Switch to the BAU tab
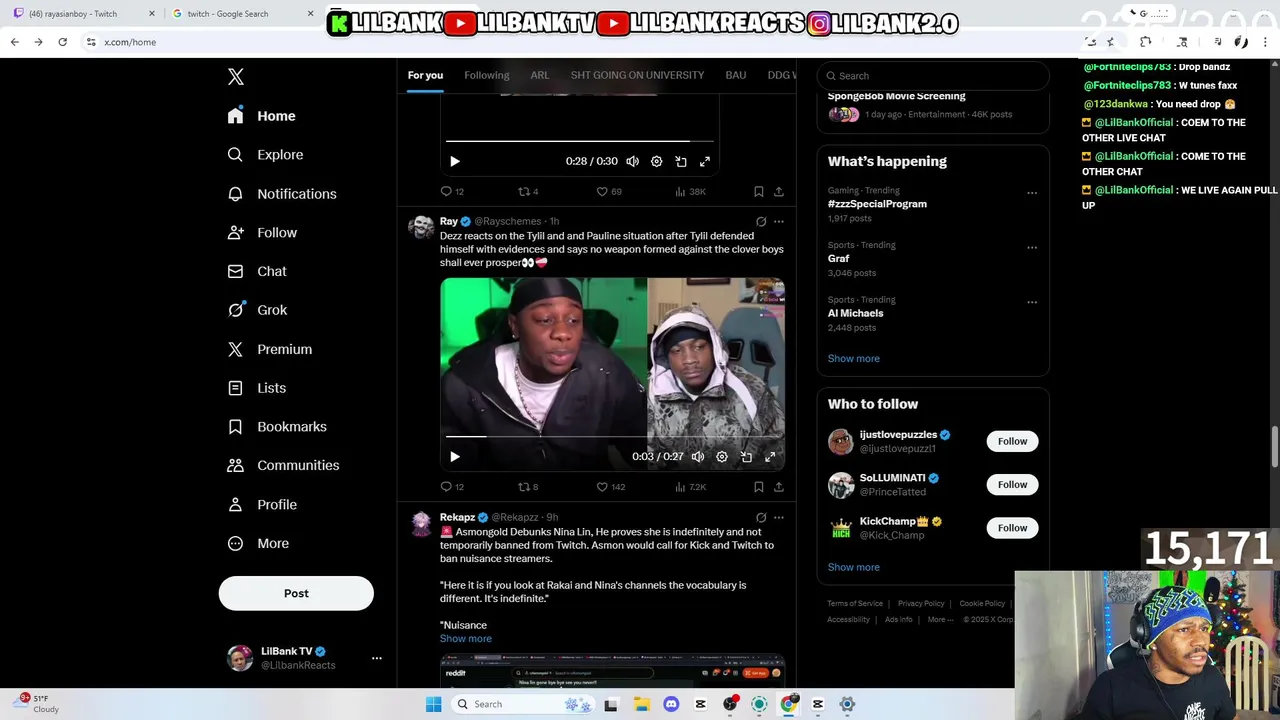This screenshot has height=720, width=1280. point(736,75)
